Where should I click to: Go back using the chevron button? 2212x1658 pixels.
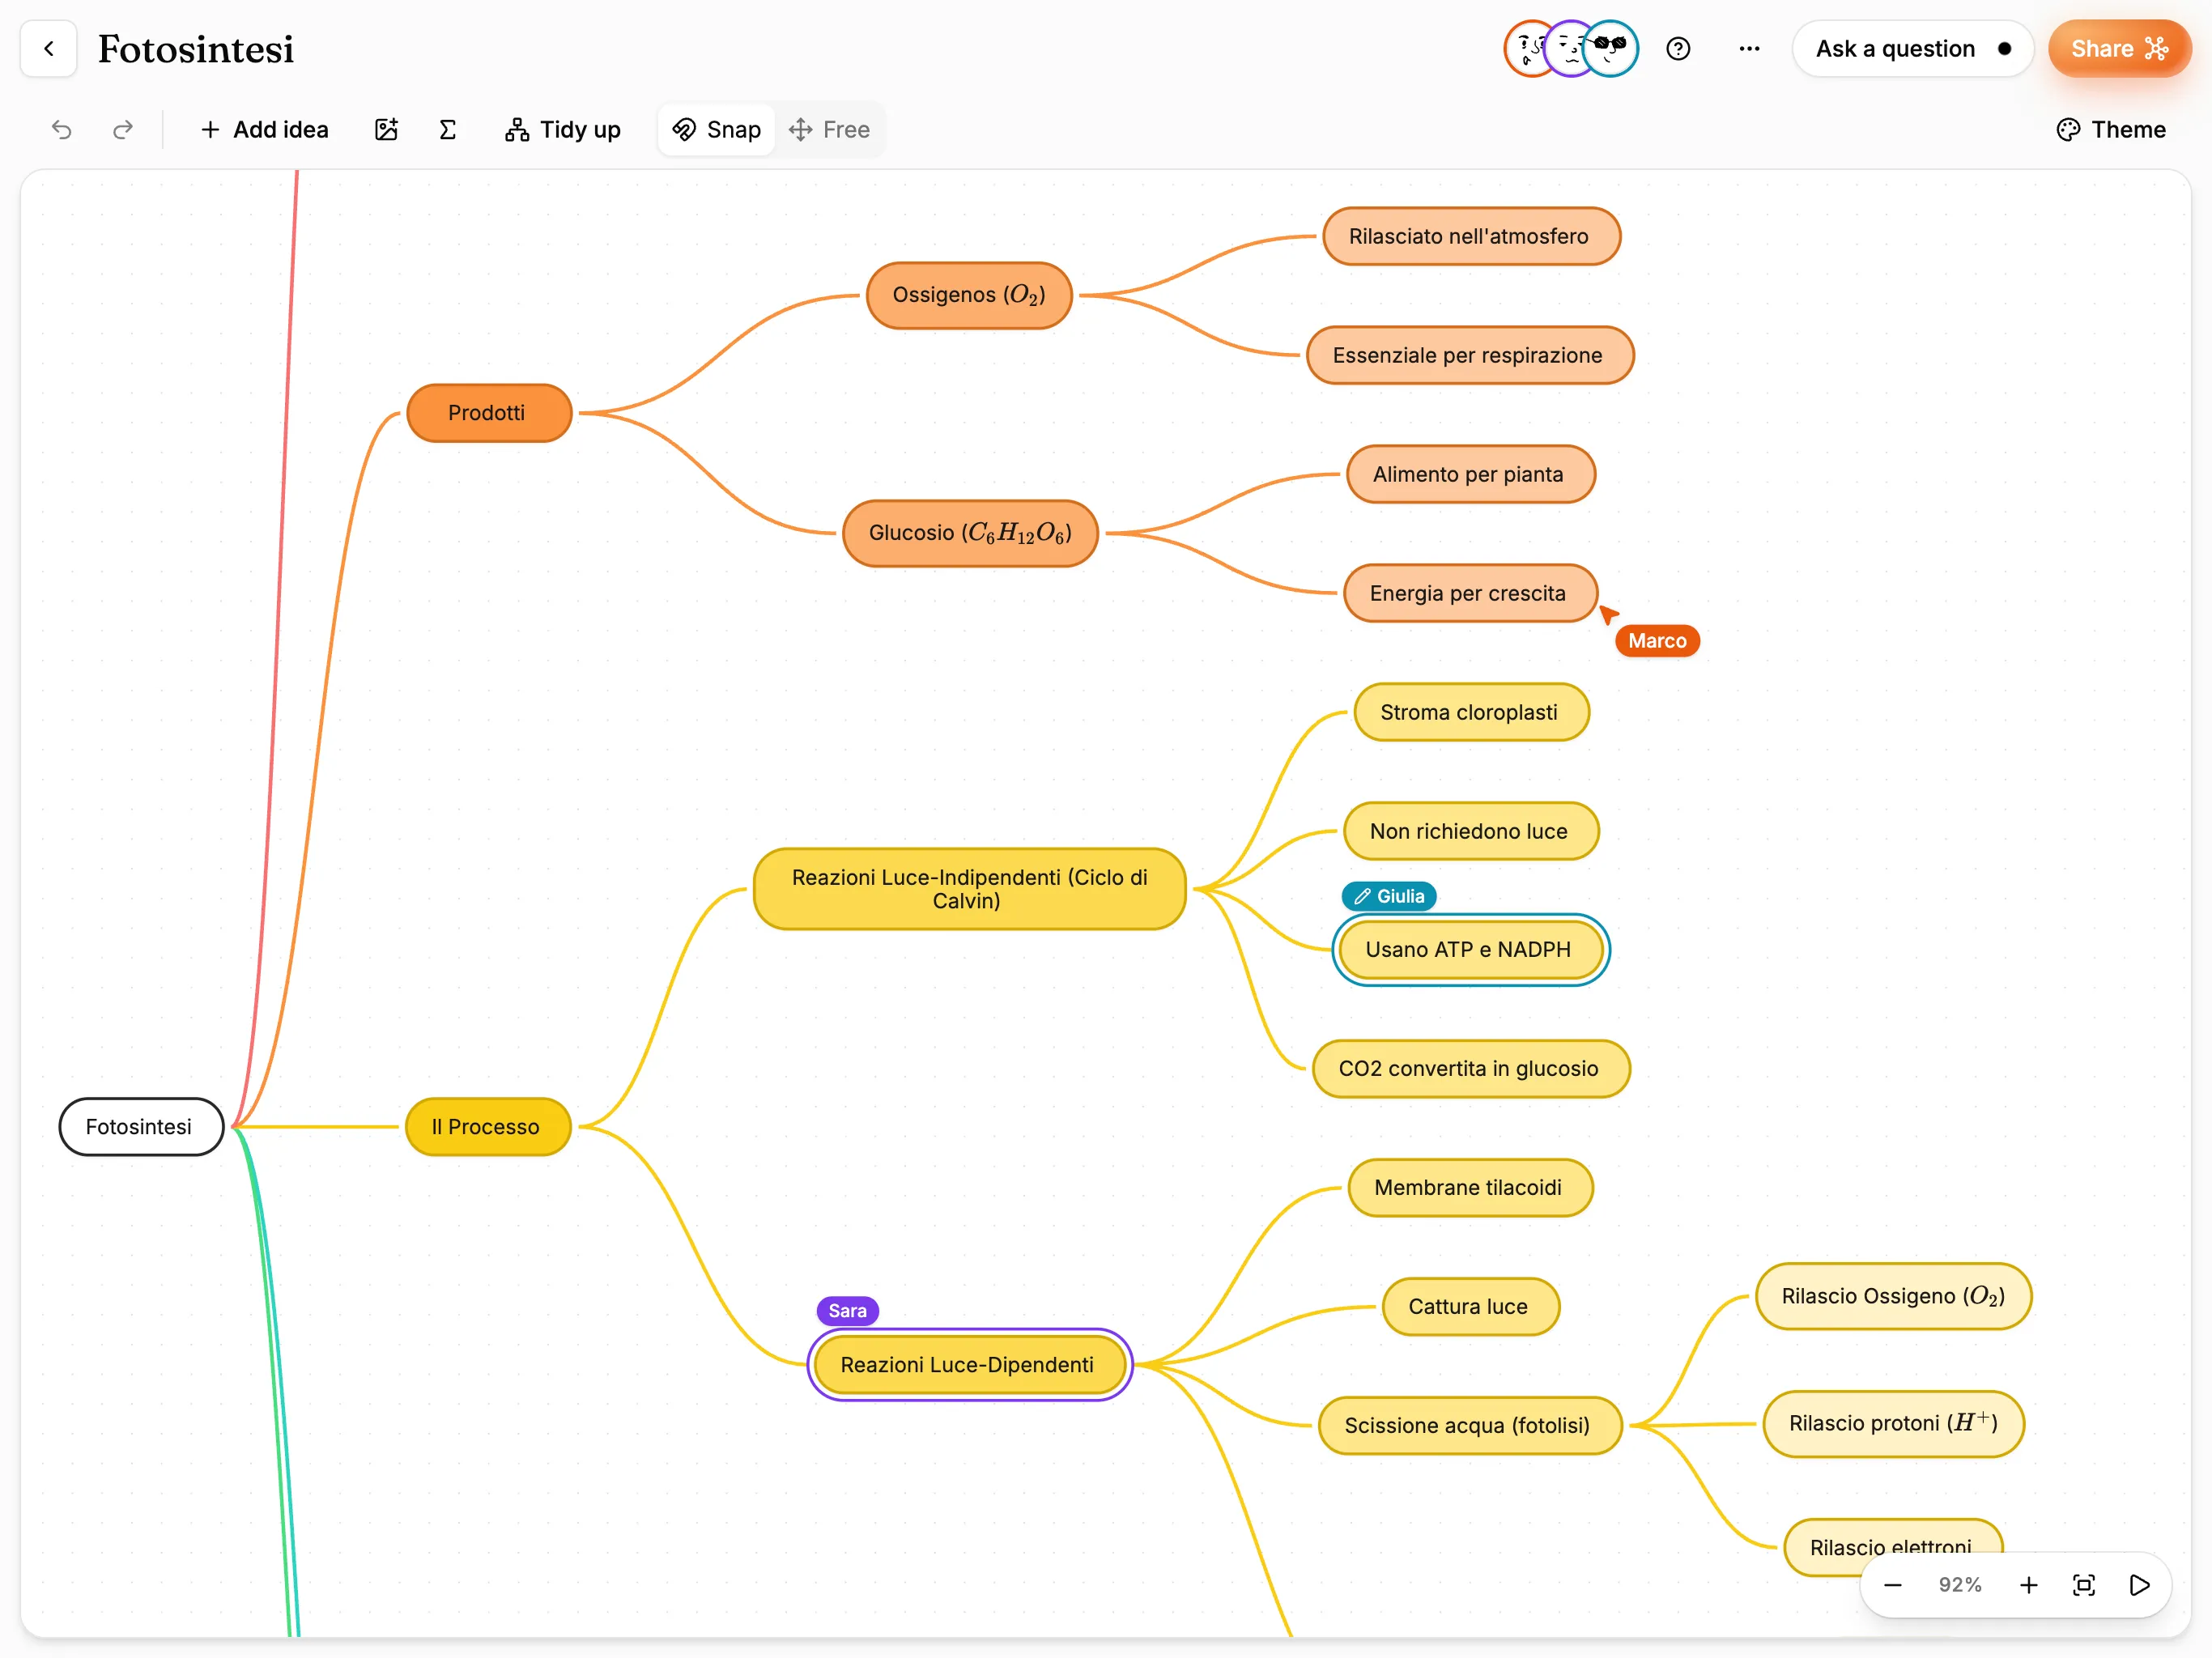pos(48,48)
